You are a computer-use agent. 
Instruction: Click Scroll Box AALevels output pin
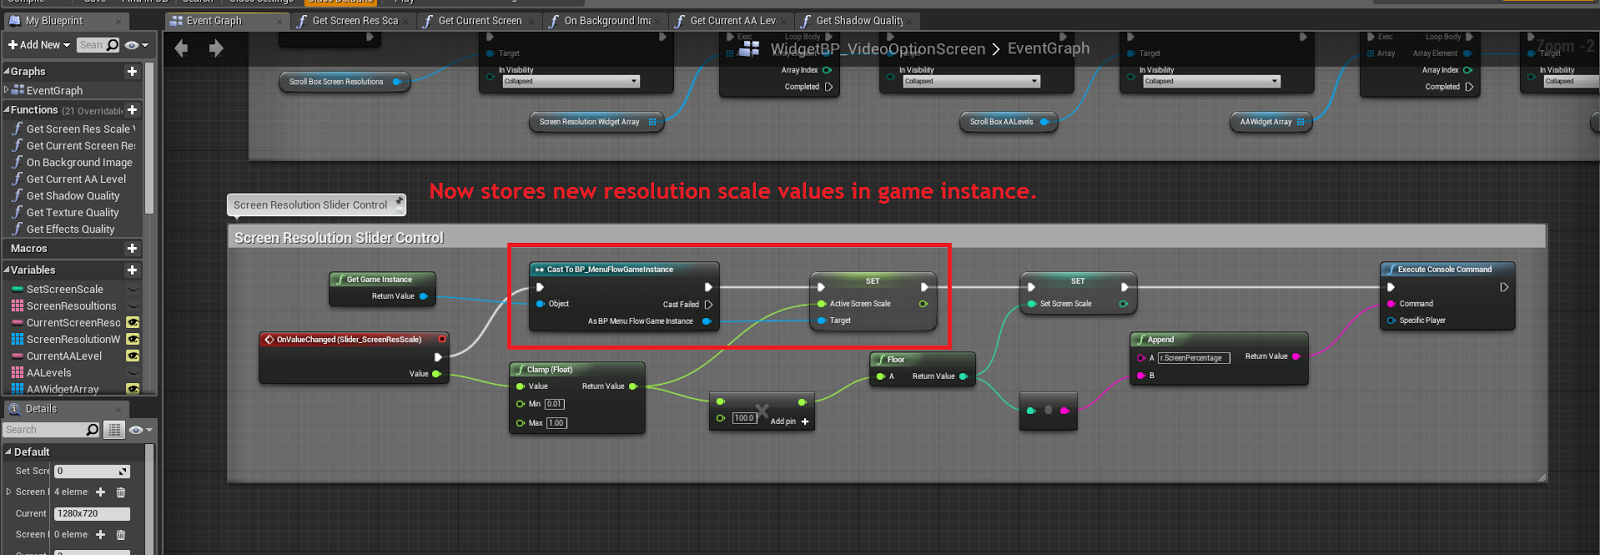1043,122
